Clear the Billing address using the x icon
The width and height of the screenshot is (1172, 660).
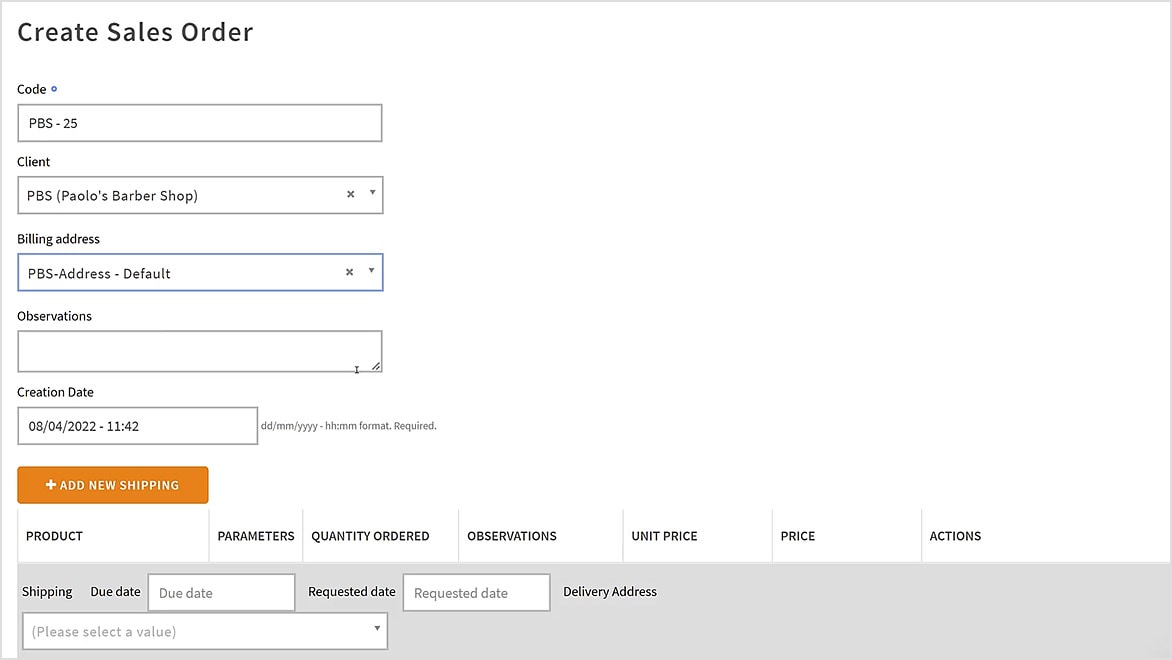pyautogui.click(x=349, y=271)
